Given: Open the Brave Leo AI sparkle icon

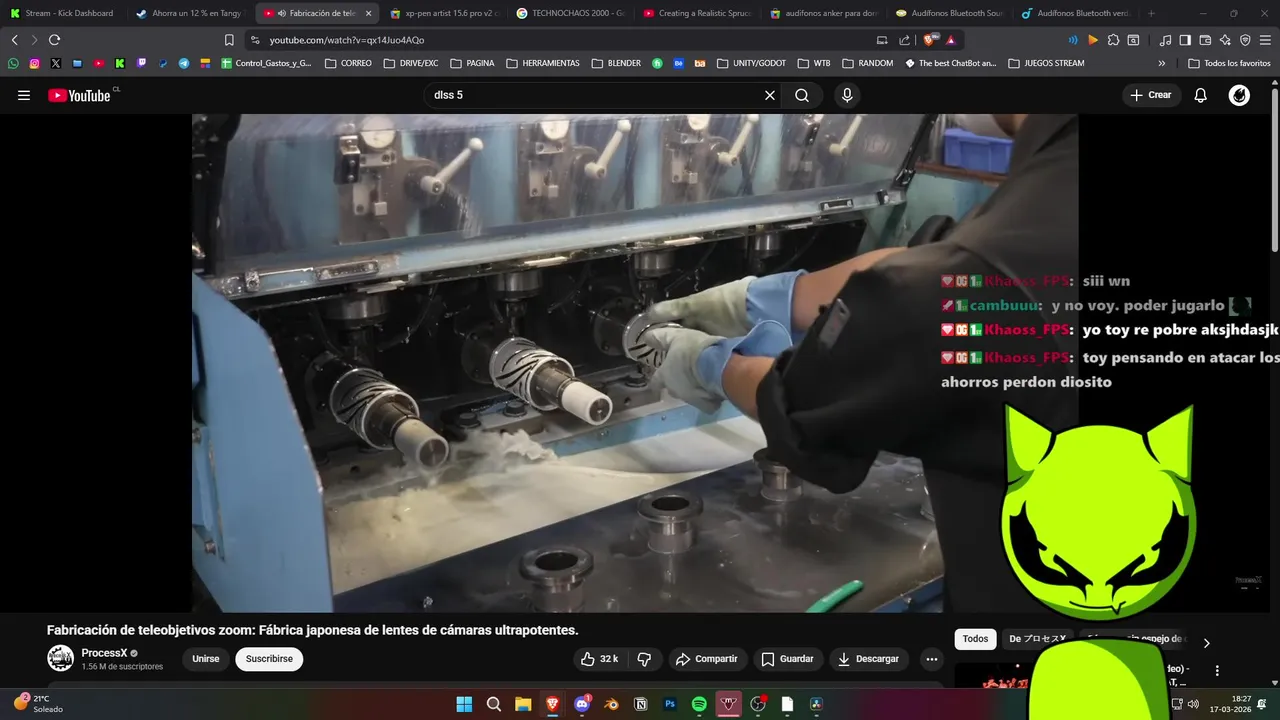Looking at the screenshot, I should click(1225, 40).
